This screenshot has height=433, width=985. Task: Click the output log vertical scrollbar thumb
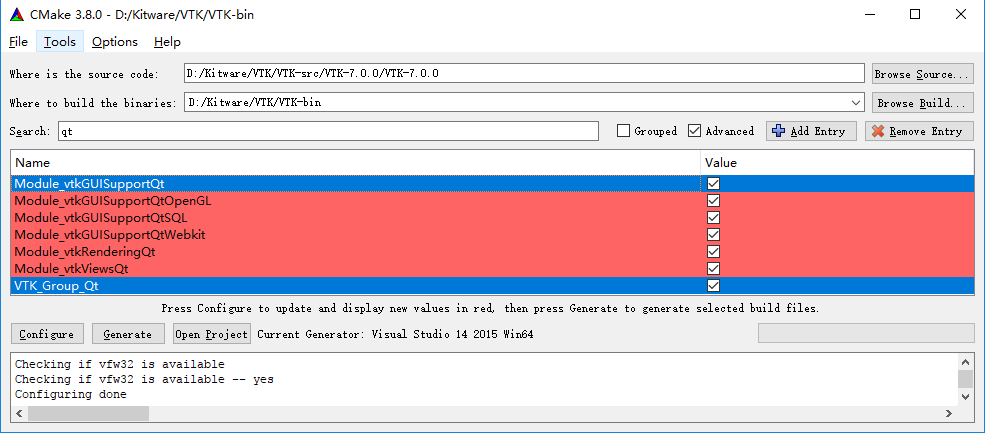point(966,379)
